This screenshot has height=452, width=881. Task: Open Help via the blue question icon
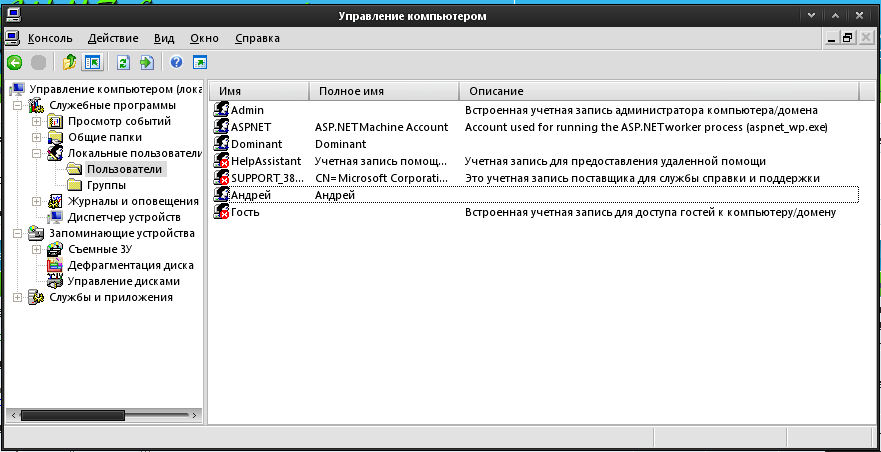[176, 62]
